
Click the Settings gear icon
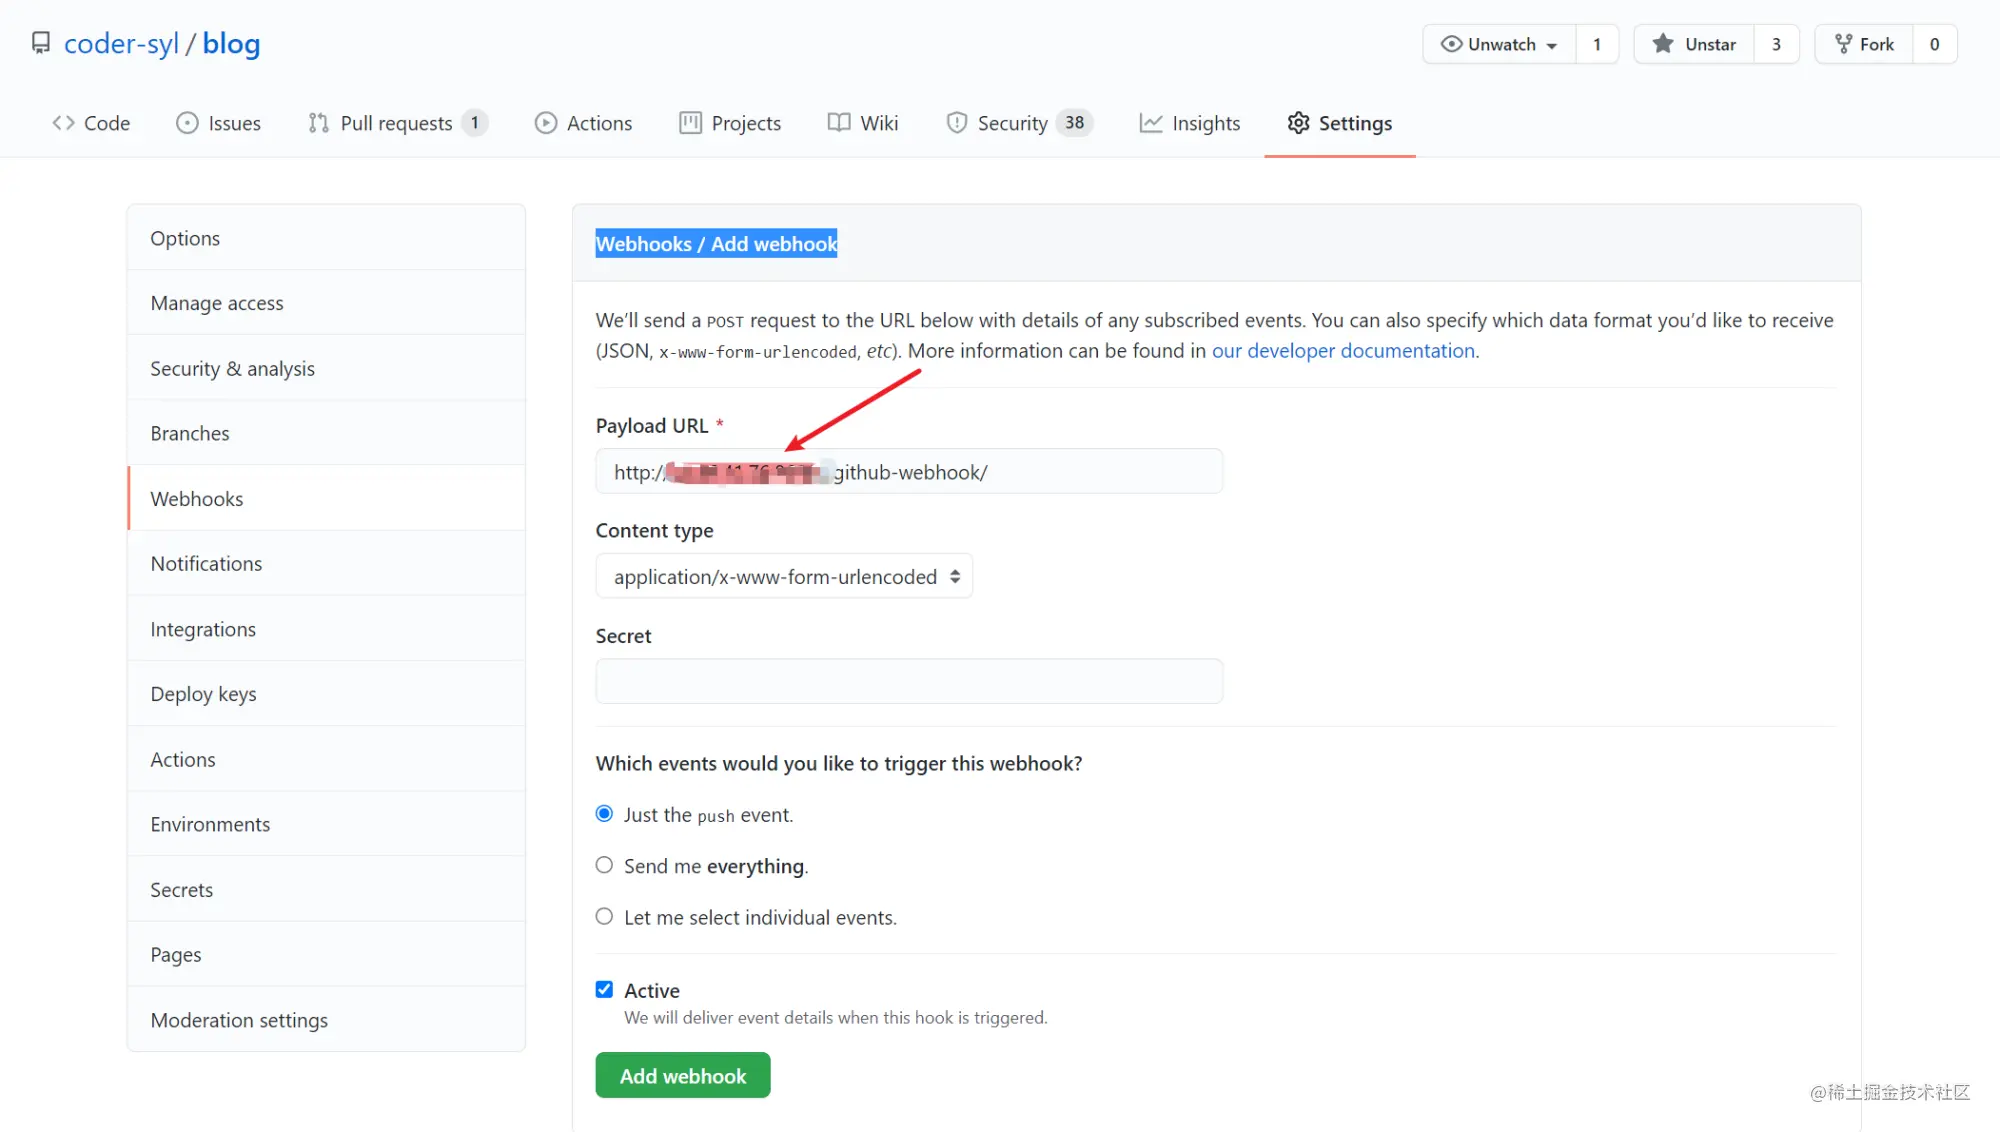pos(1298,123)
